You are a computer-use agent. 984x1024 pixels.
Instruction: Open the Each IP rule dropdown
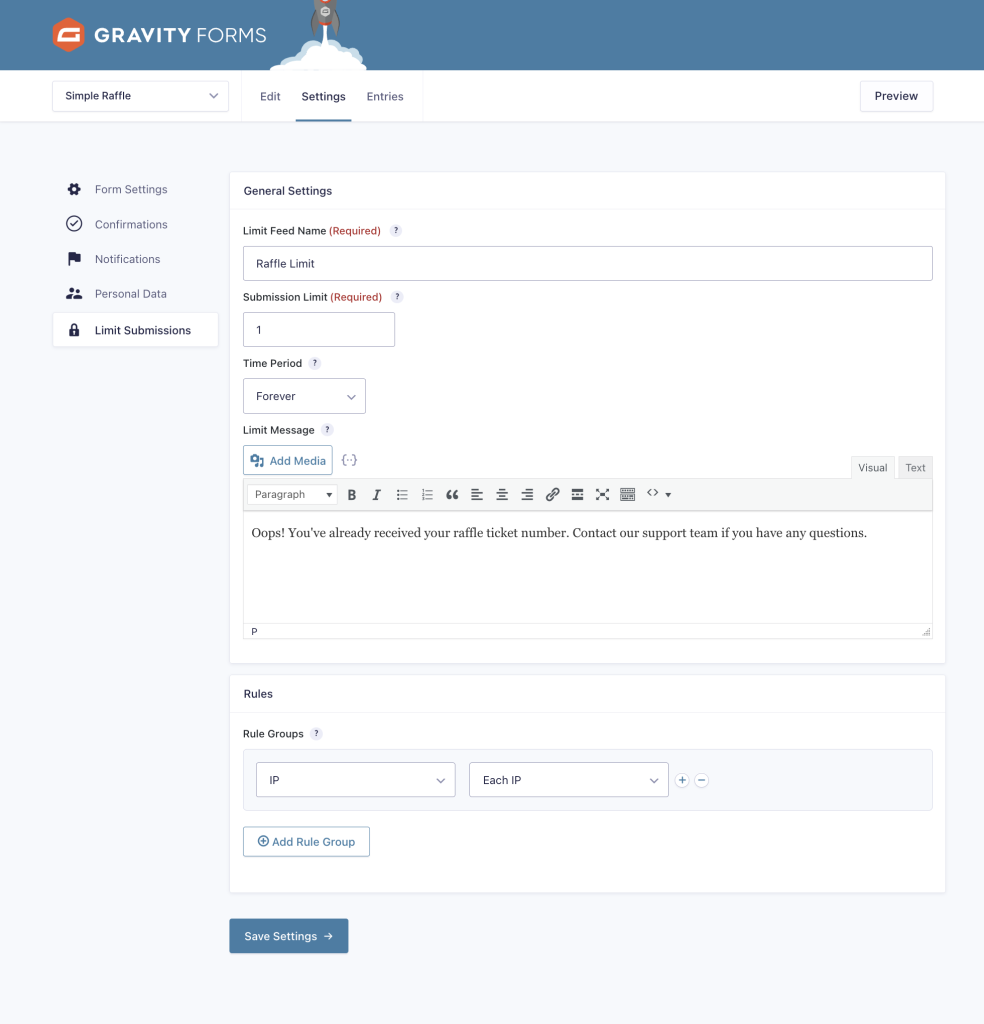[568, 779]
